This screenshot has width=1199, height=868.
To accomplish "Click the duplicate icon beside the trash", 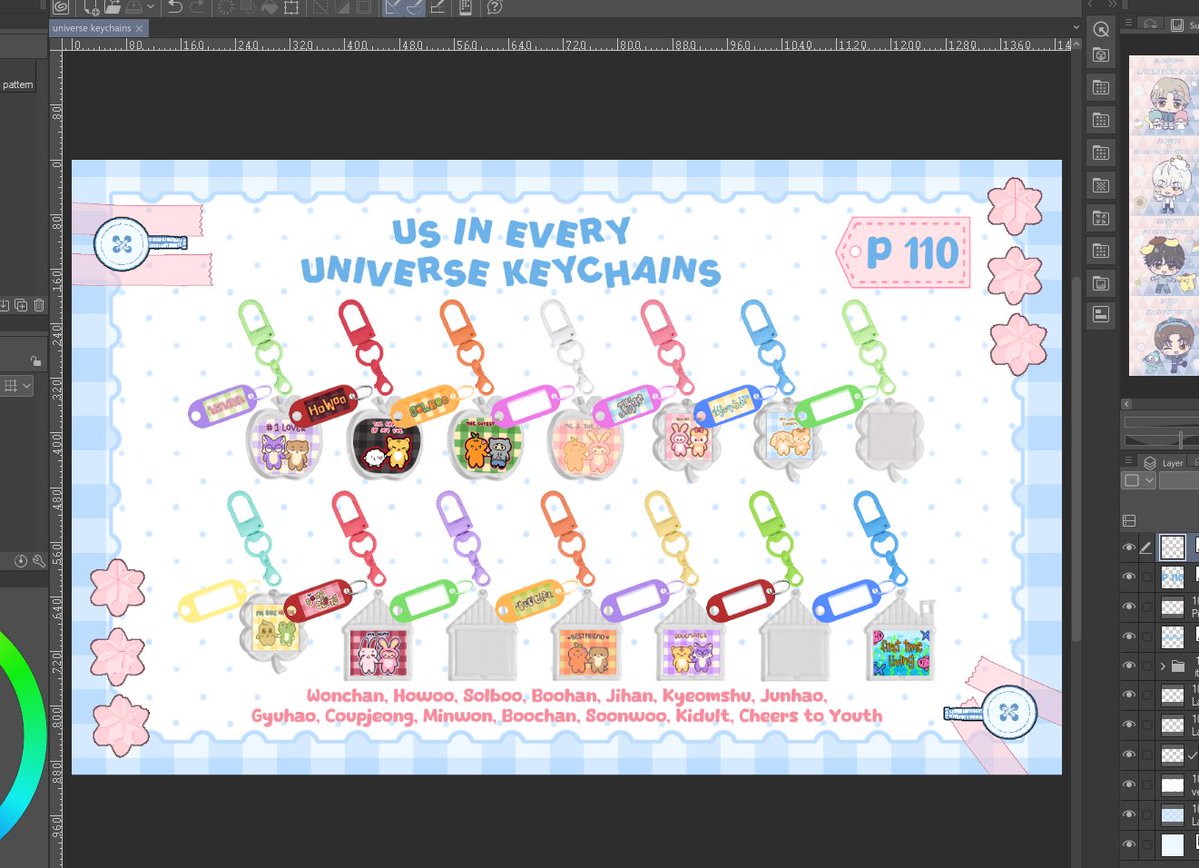I will [21, 305].
